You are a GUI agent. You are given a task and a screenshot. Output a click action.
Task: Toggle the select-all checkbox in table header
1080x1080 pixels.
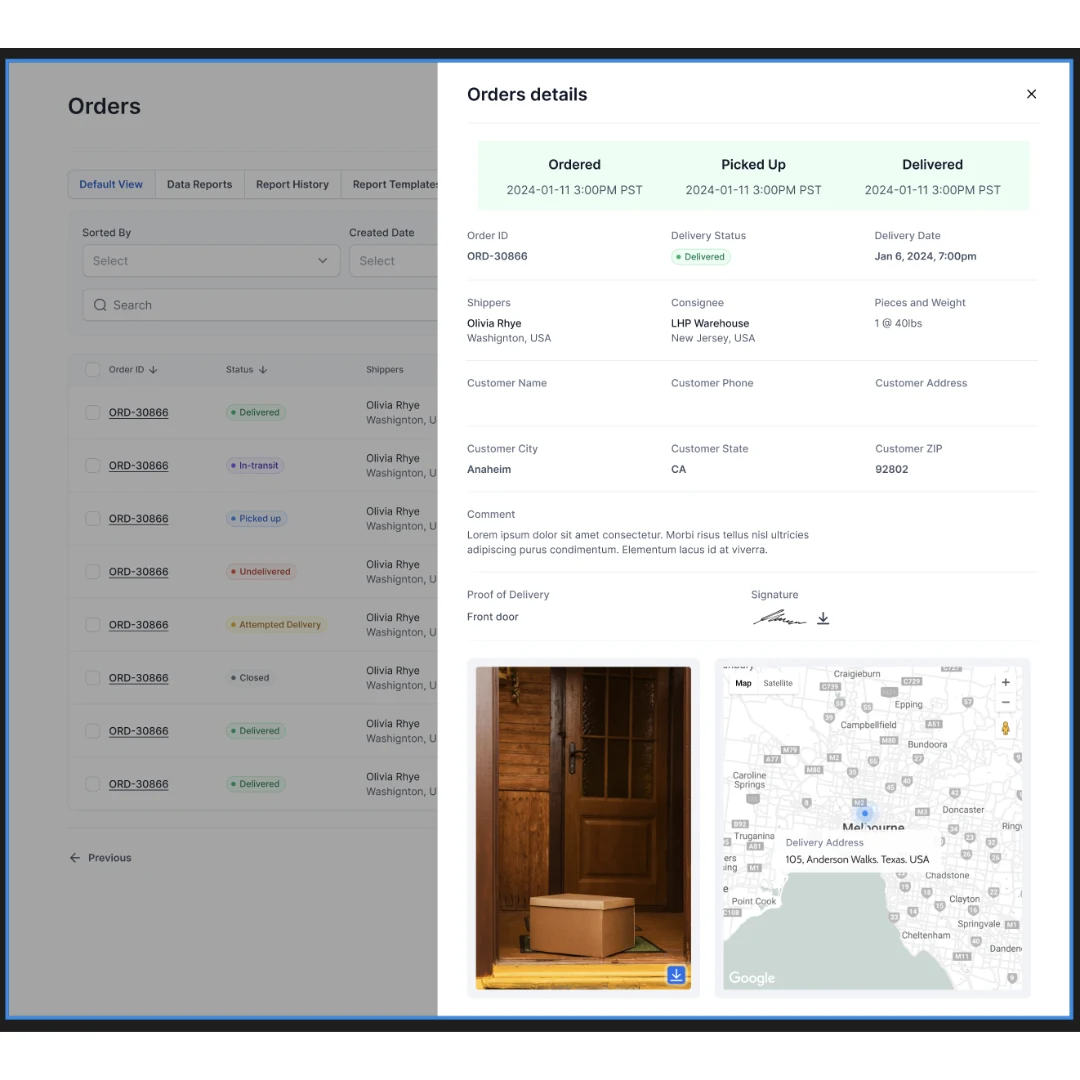point(92,370)
